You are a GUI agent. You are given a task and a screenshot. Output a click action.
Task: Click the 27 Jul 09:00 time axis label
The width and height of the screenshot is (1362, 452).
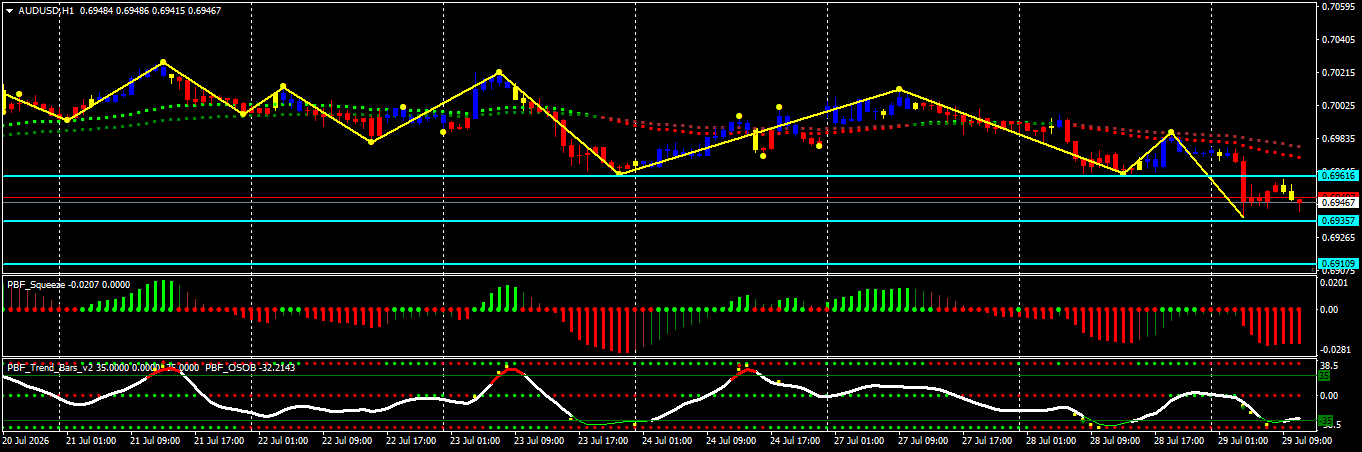point(924,440)
